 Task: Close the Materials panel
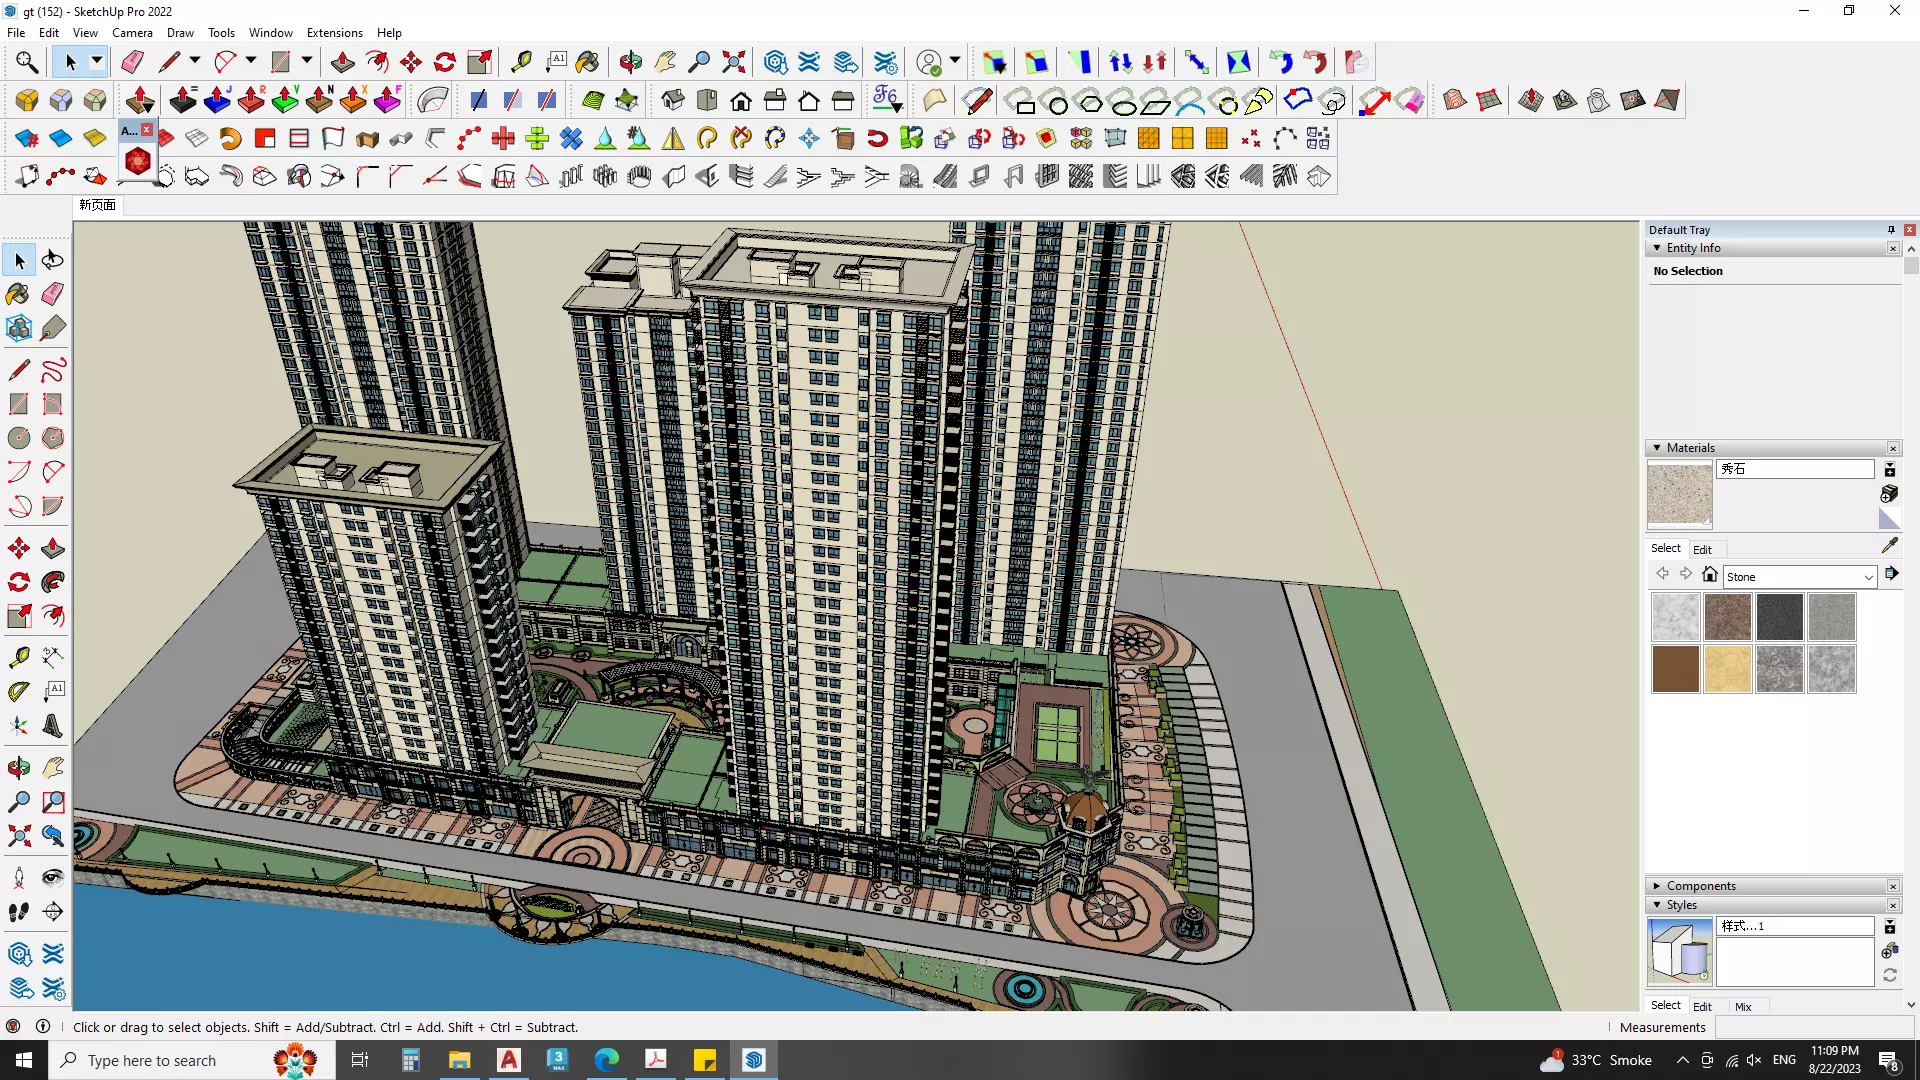pyautogui.click(x=1893, y=448)
